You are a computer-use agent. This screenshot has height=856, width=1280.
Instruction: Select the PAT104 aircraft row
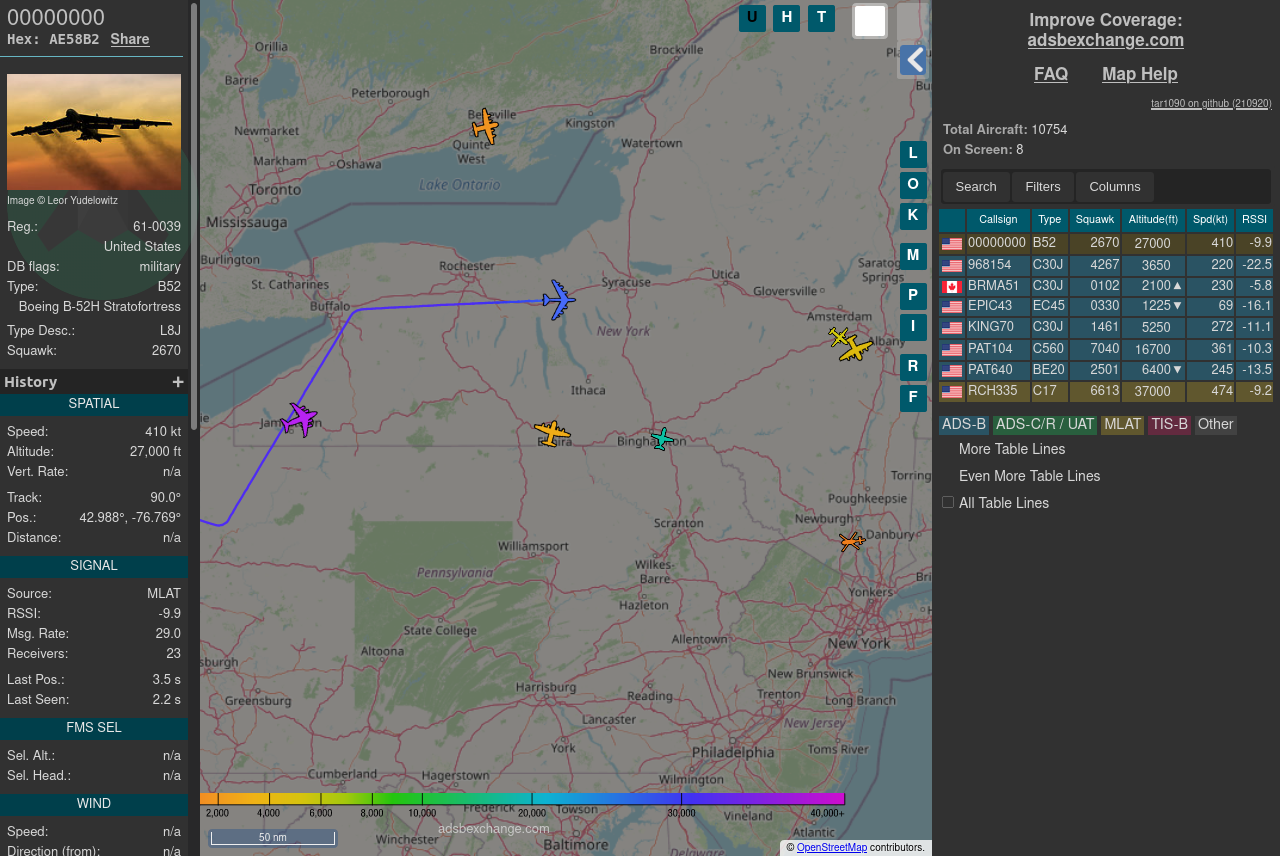pyautogui.click(x=1106, y=349)
